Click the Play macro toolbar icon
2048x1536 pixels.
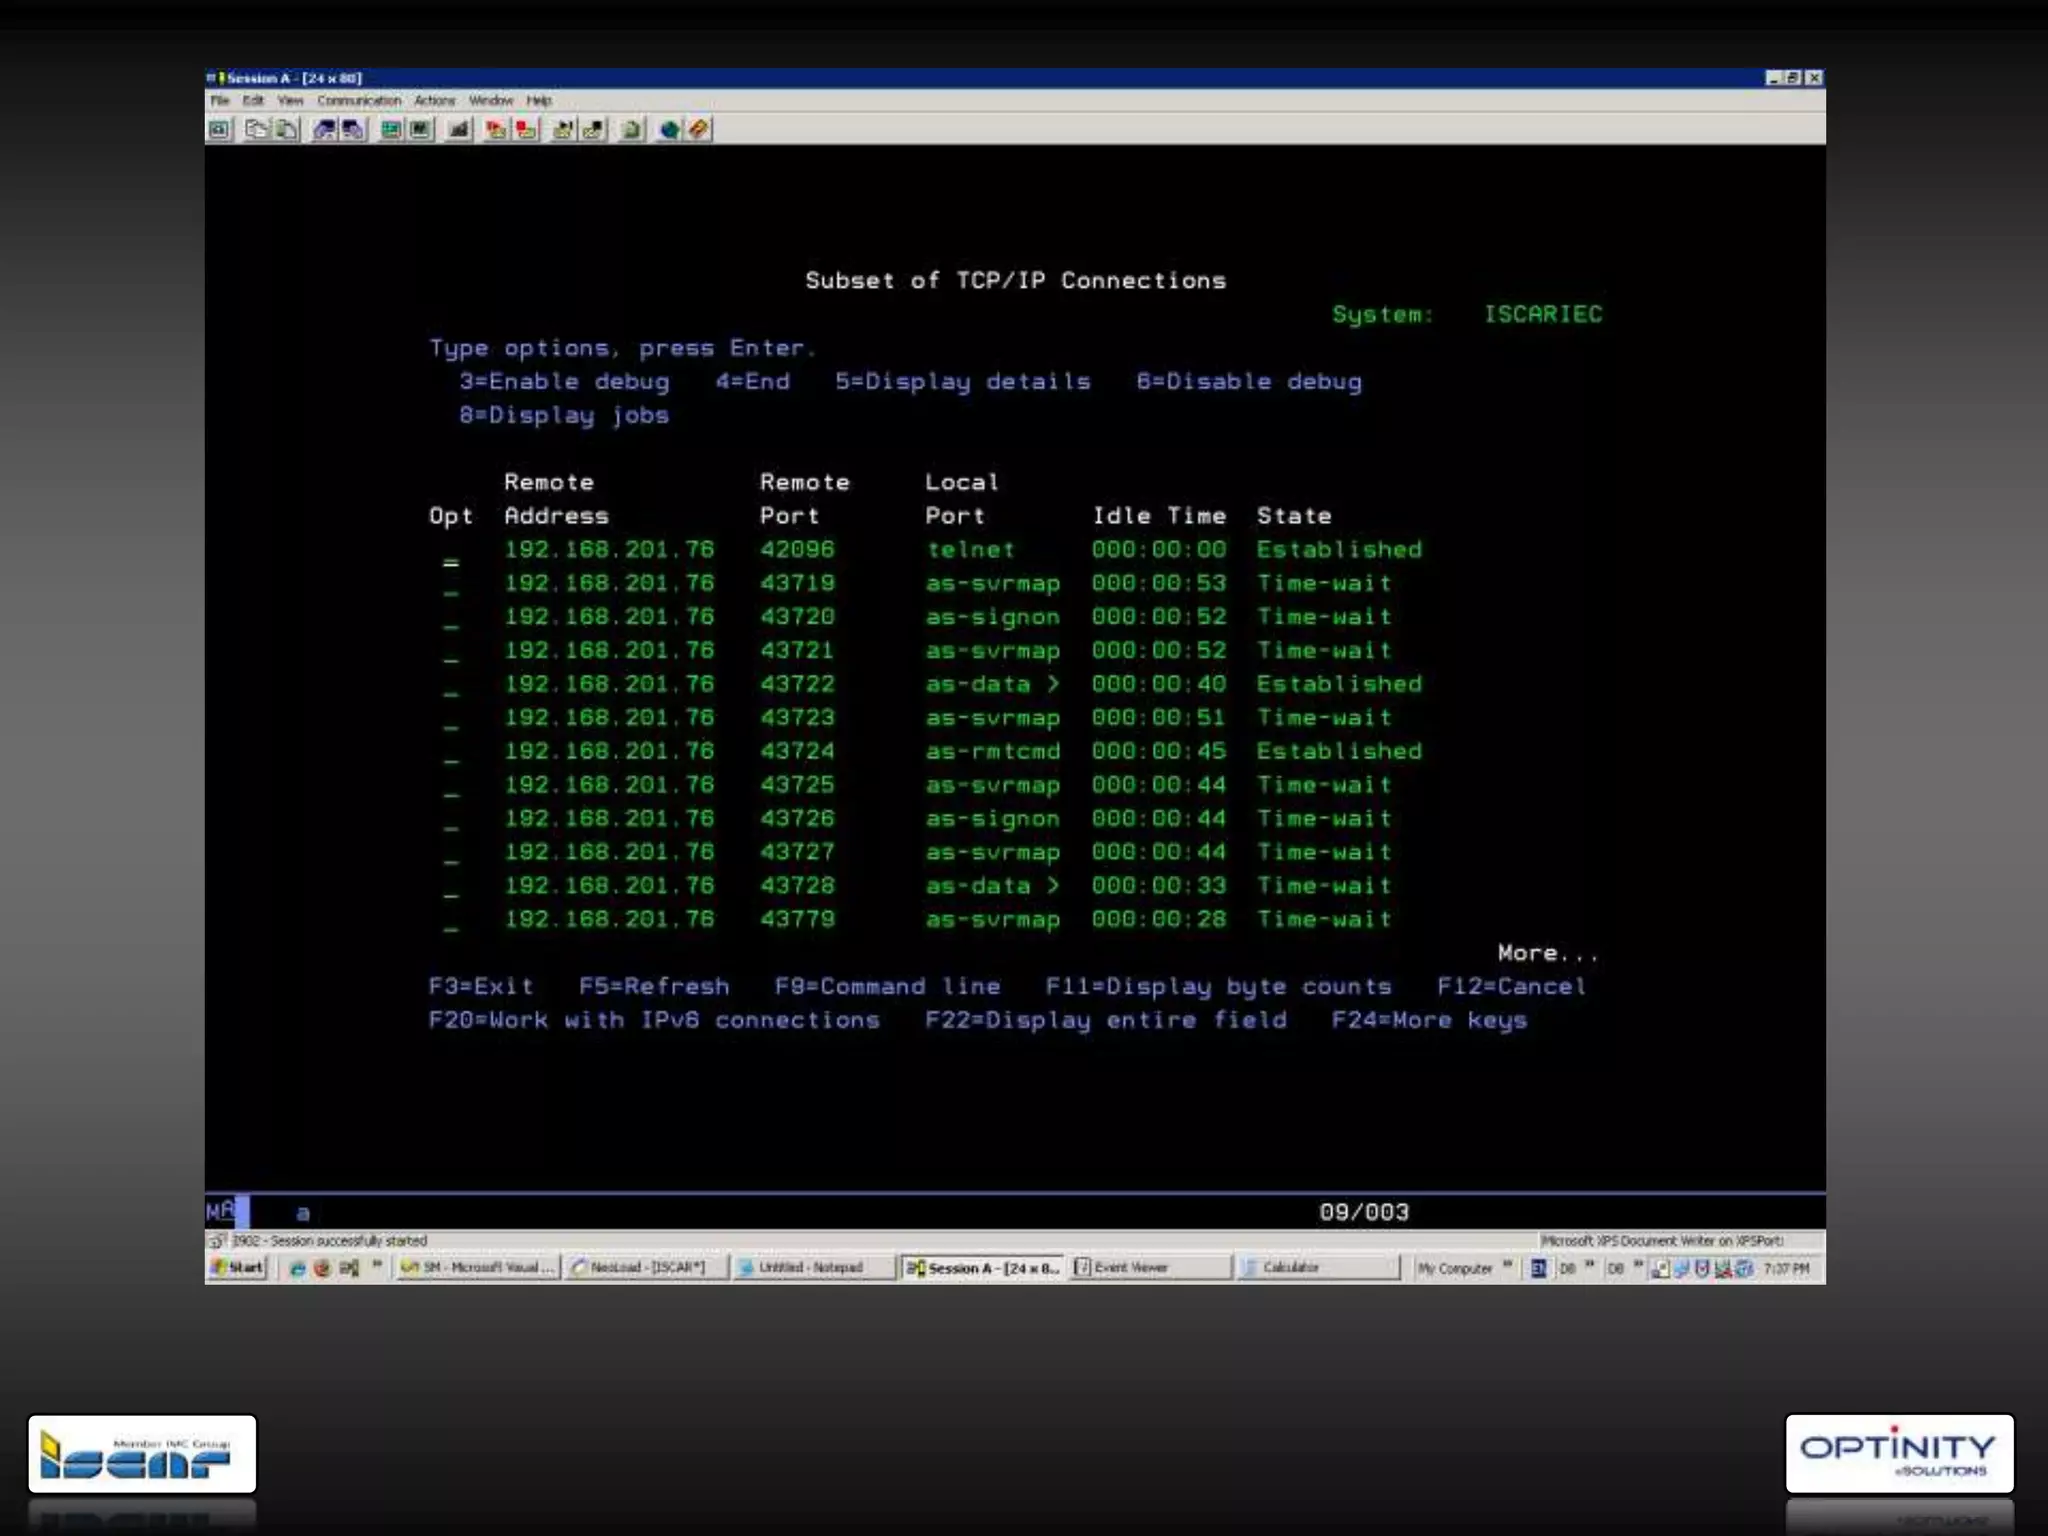(x=496, y=129)
